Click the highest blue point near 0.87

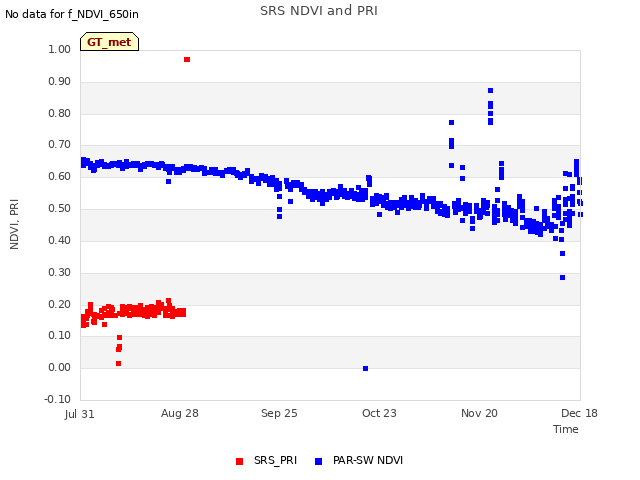tap(491, 91)
